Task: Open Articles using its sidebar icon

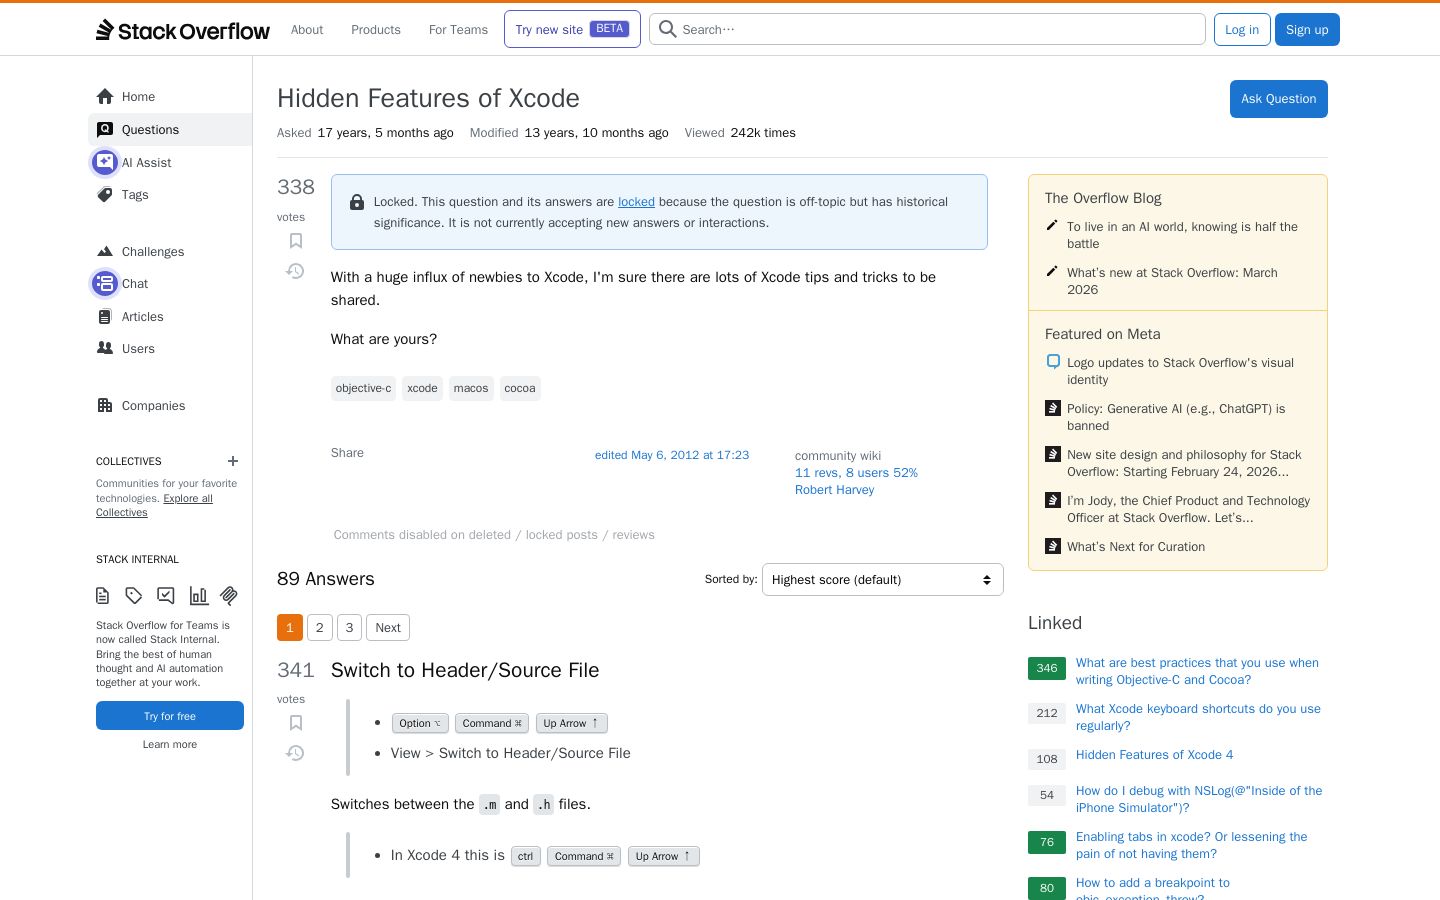Action: pyautogui.click(x=105, y=317)
